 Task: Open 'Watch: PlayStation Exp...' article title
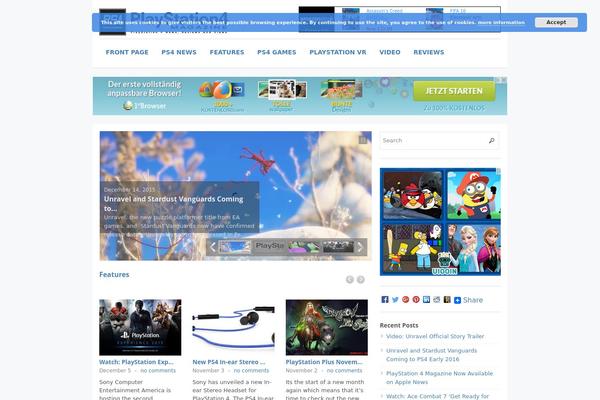tap(136, 362)
